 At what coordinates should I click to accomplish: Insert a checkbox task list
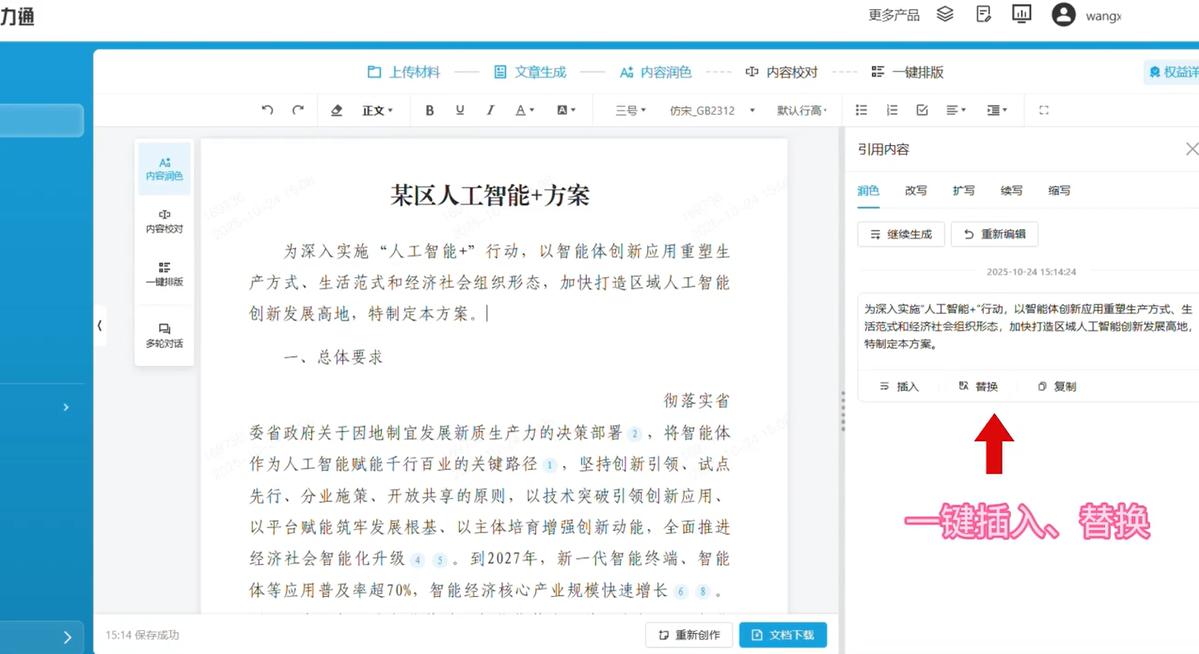click(922, 110)
